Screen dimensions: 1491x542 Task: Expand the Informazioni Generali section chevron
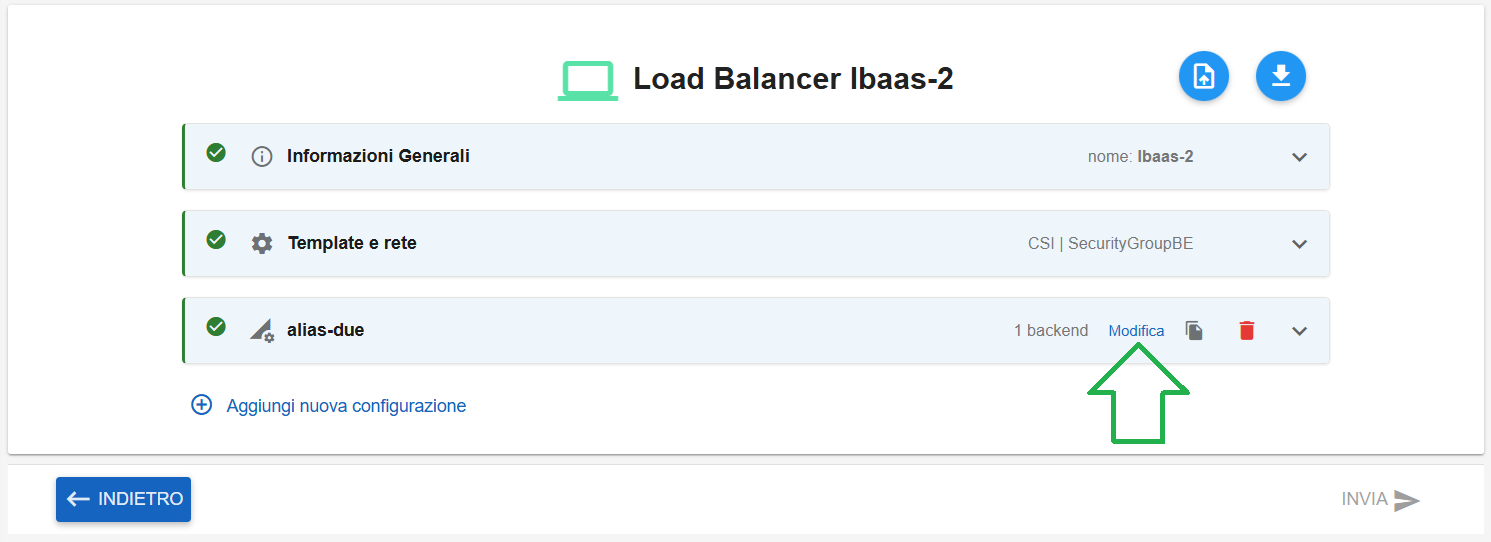[1299, 157]
